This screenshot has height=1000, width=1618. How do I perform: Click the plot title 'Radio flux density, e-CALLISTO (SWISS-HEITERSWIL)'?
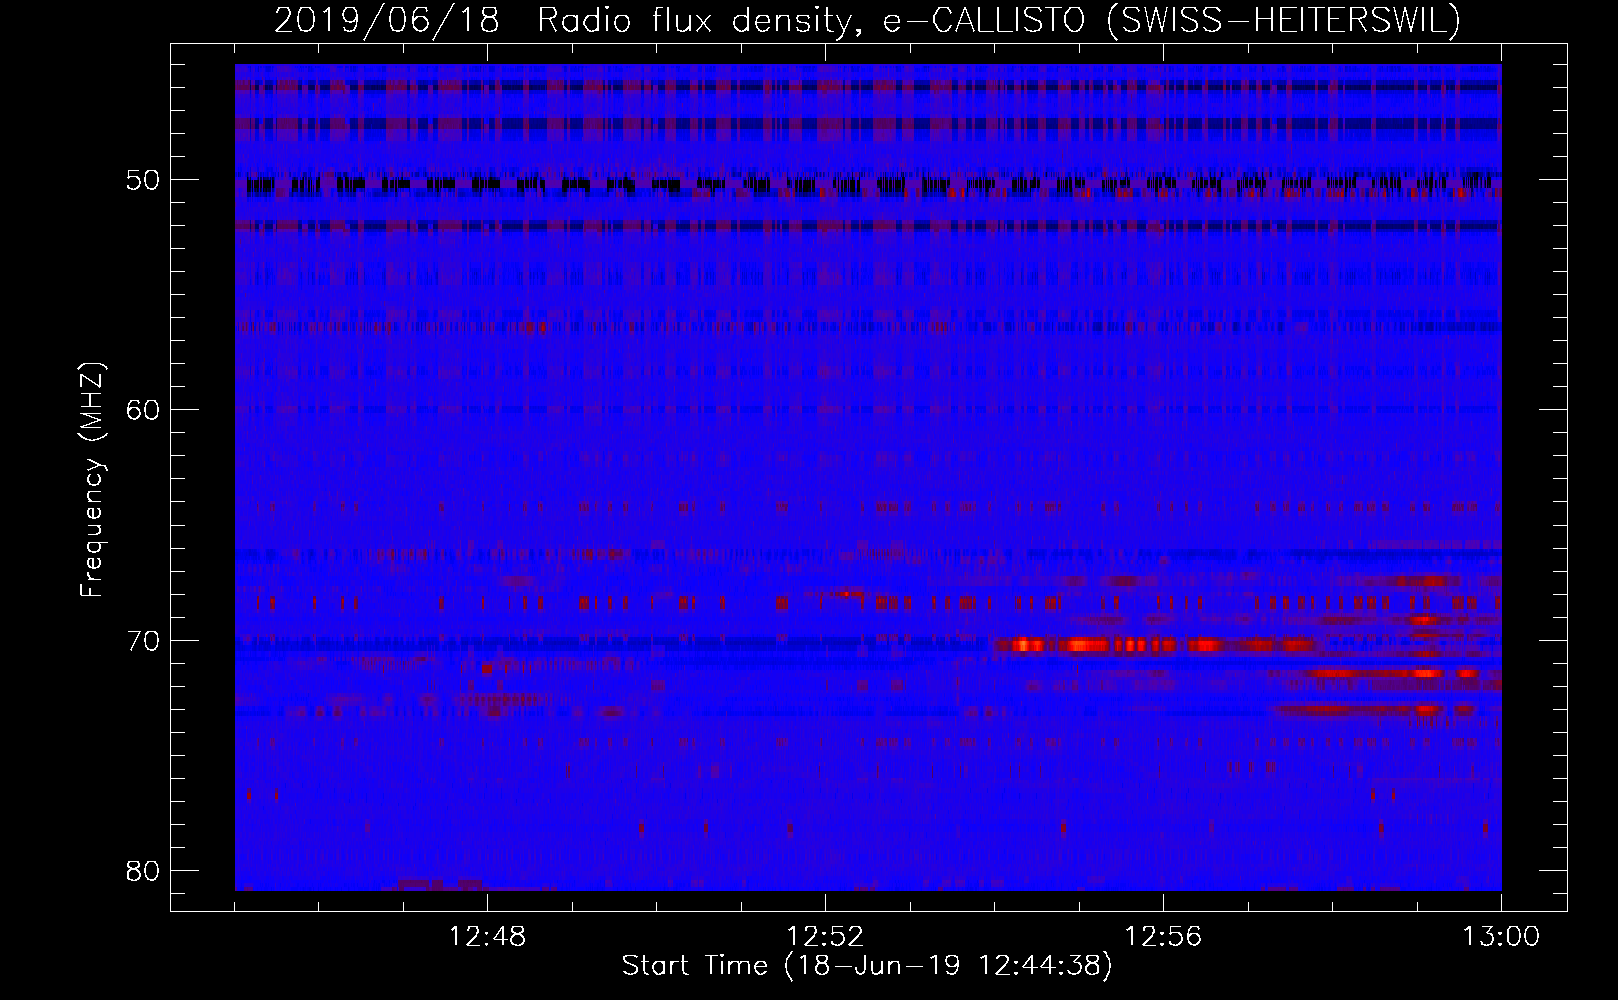click(x=999, y=21)
